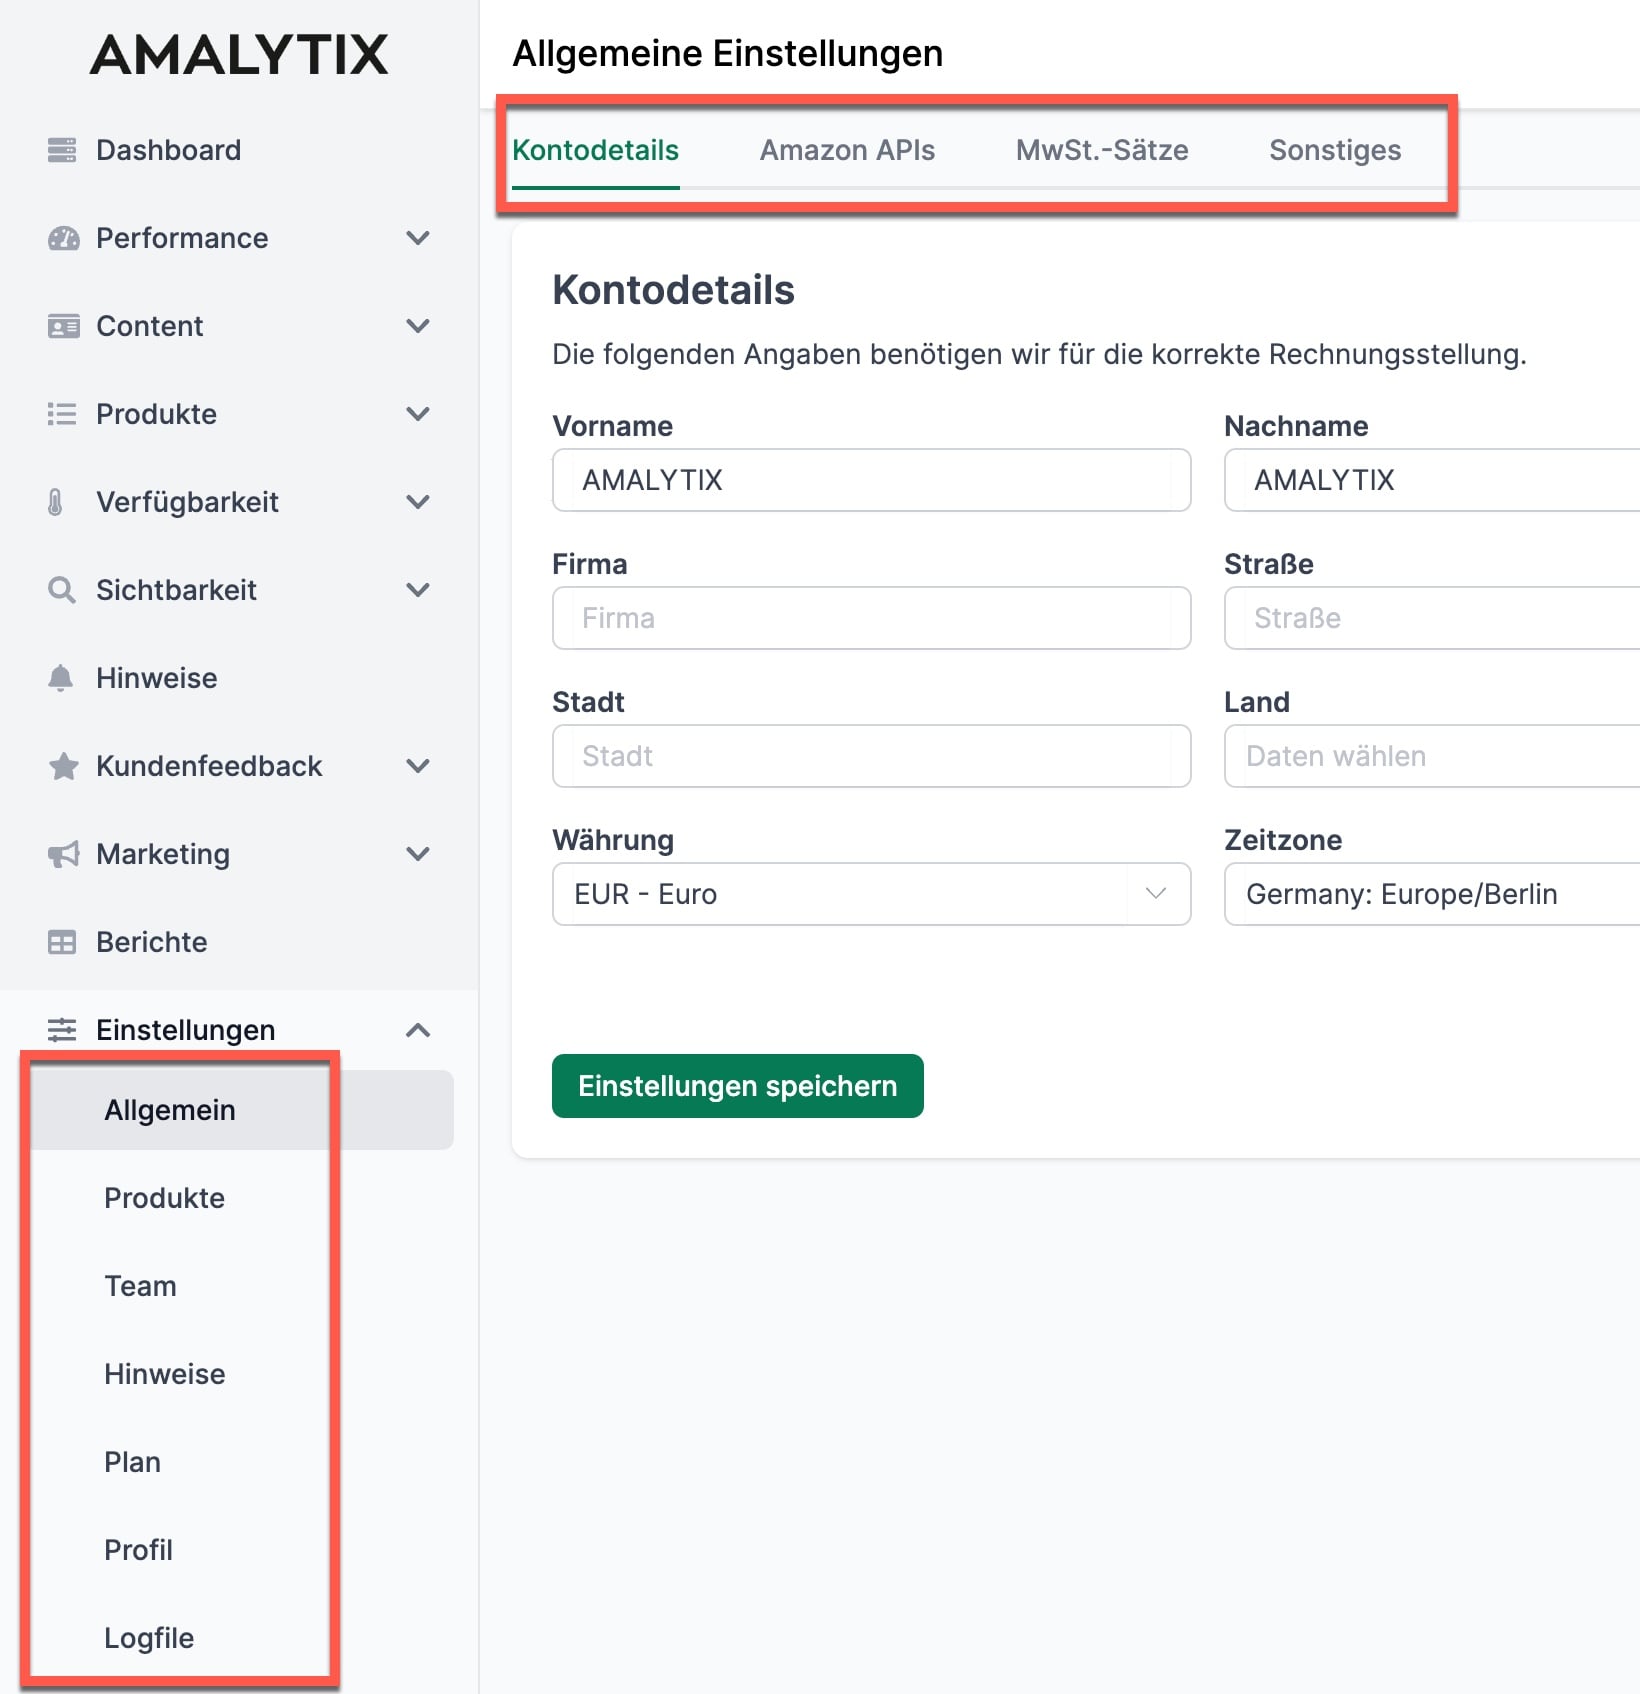Click the Verfügbarkeit thermometer icon
This screenshot has width=1640, height=1694.
(x=55, y=502)
